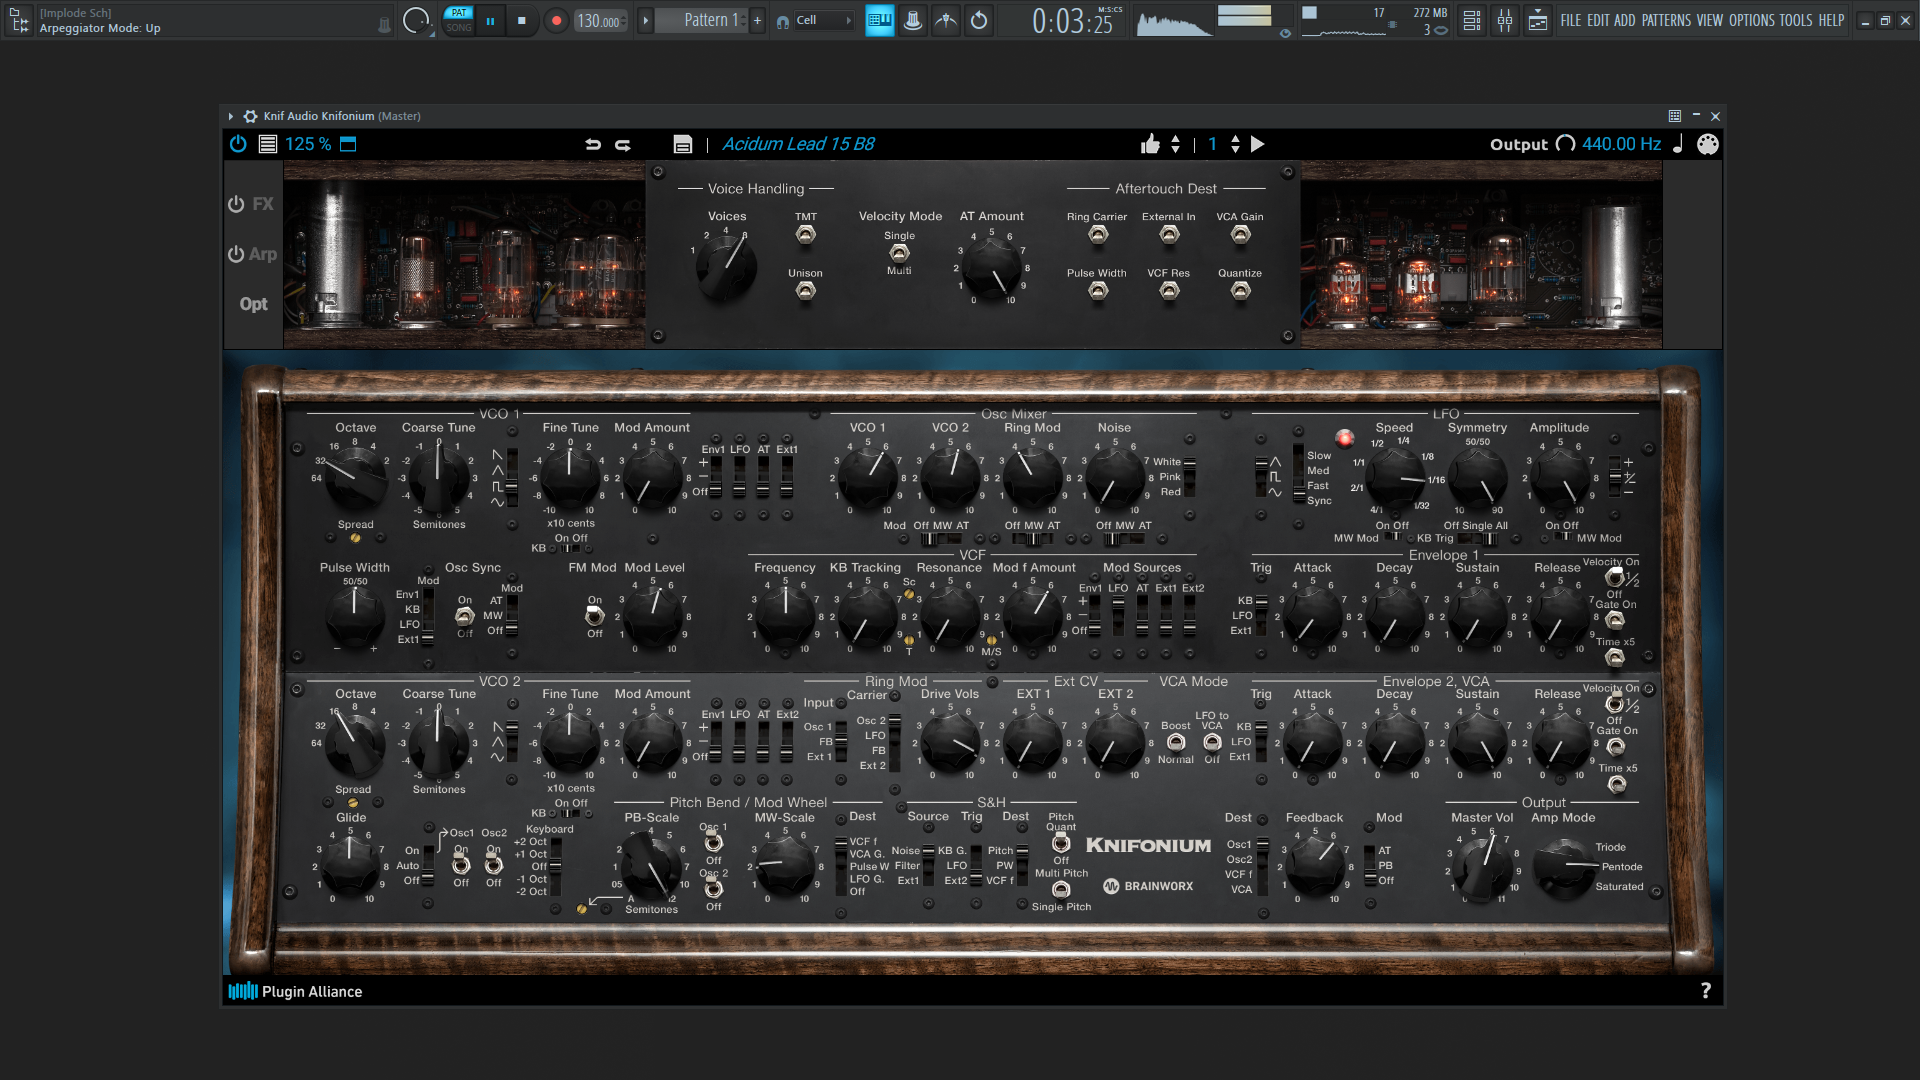Click the Plugin Alliance logo
Screen dimensions: 1920x1080
(295, 991)
